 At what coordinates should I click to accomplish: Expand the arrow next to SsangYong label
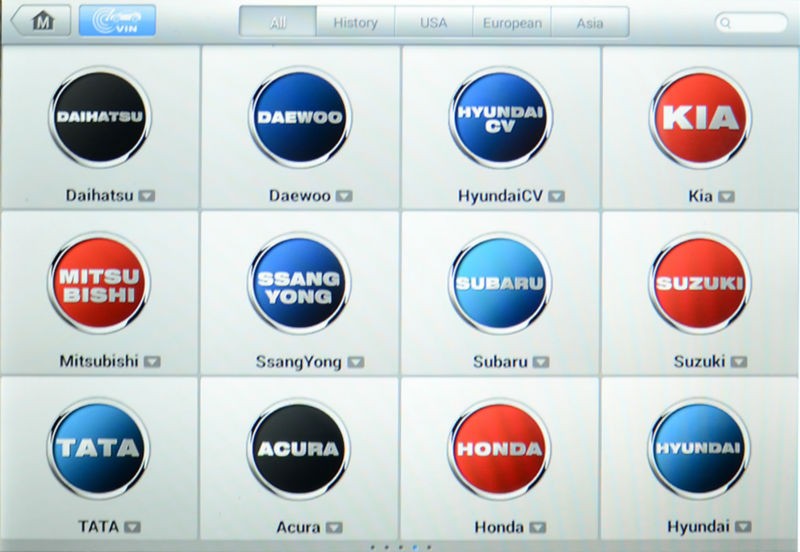[x=356, y=362]
